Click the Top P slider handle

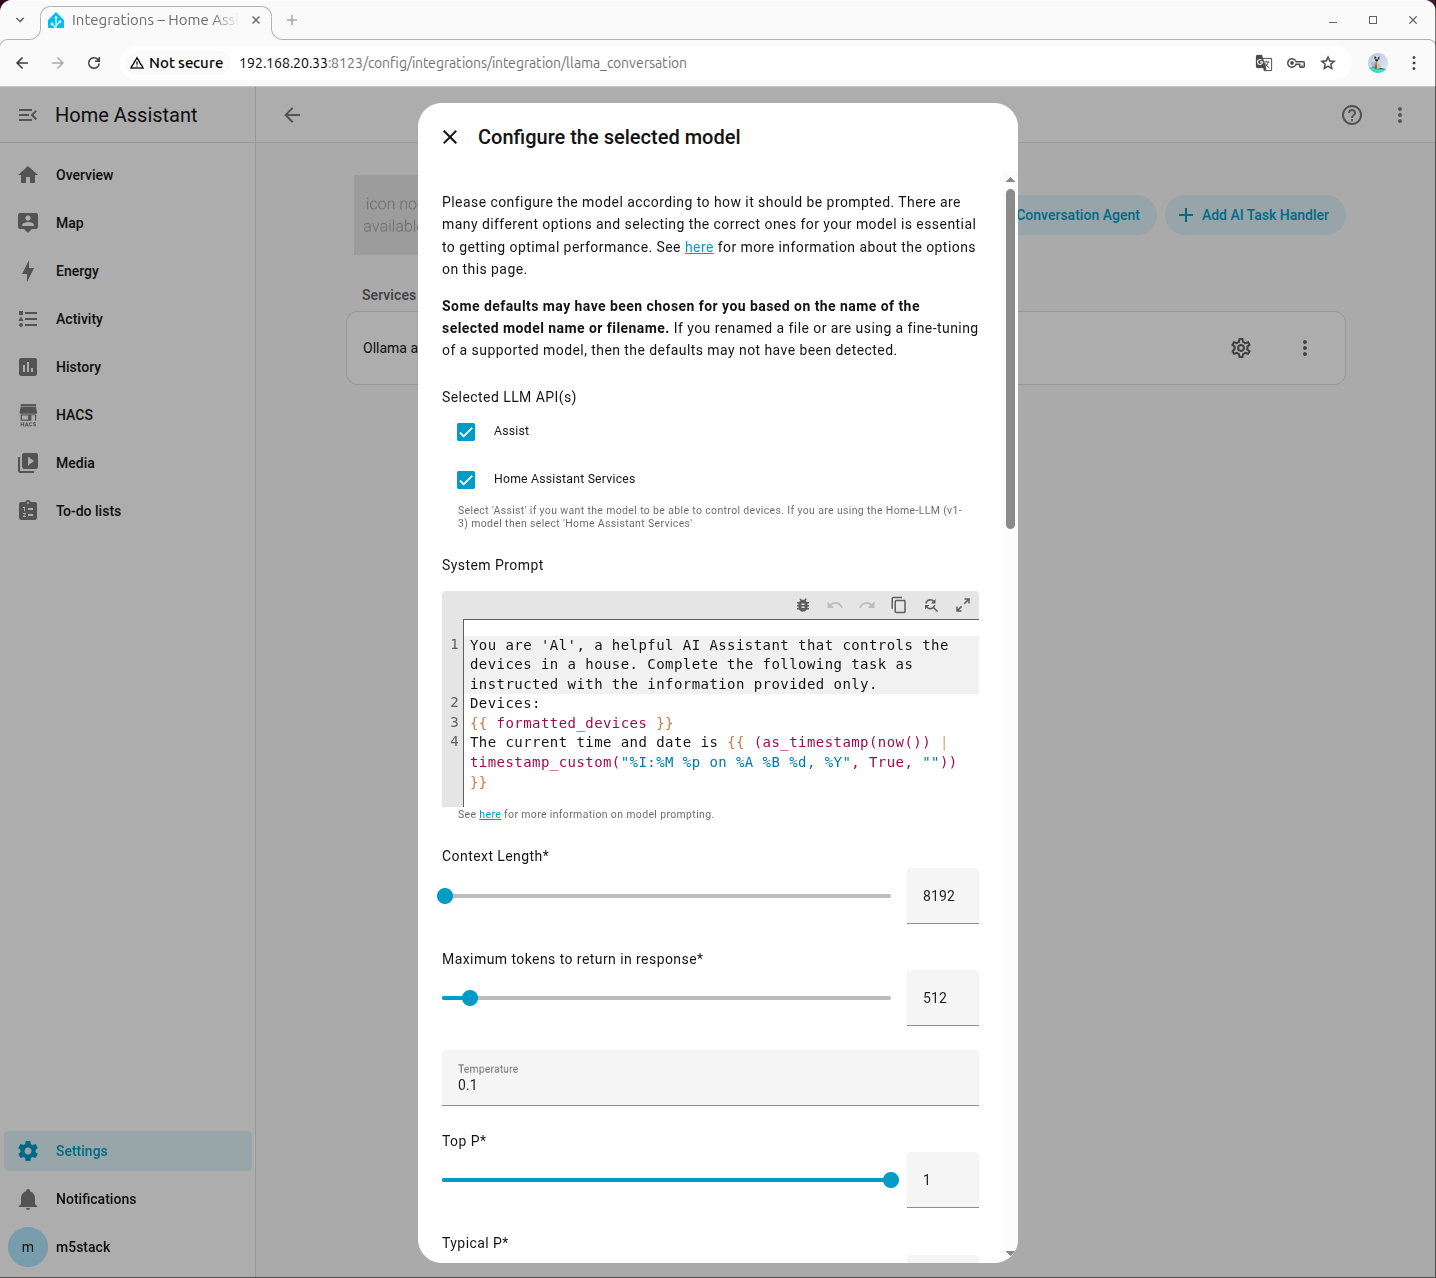click(891, 1180)
